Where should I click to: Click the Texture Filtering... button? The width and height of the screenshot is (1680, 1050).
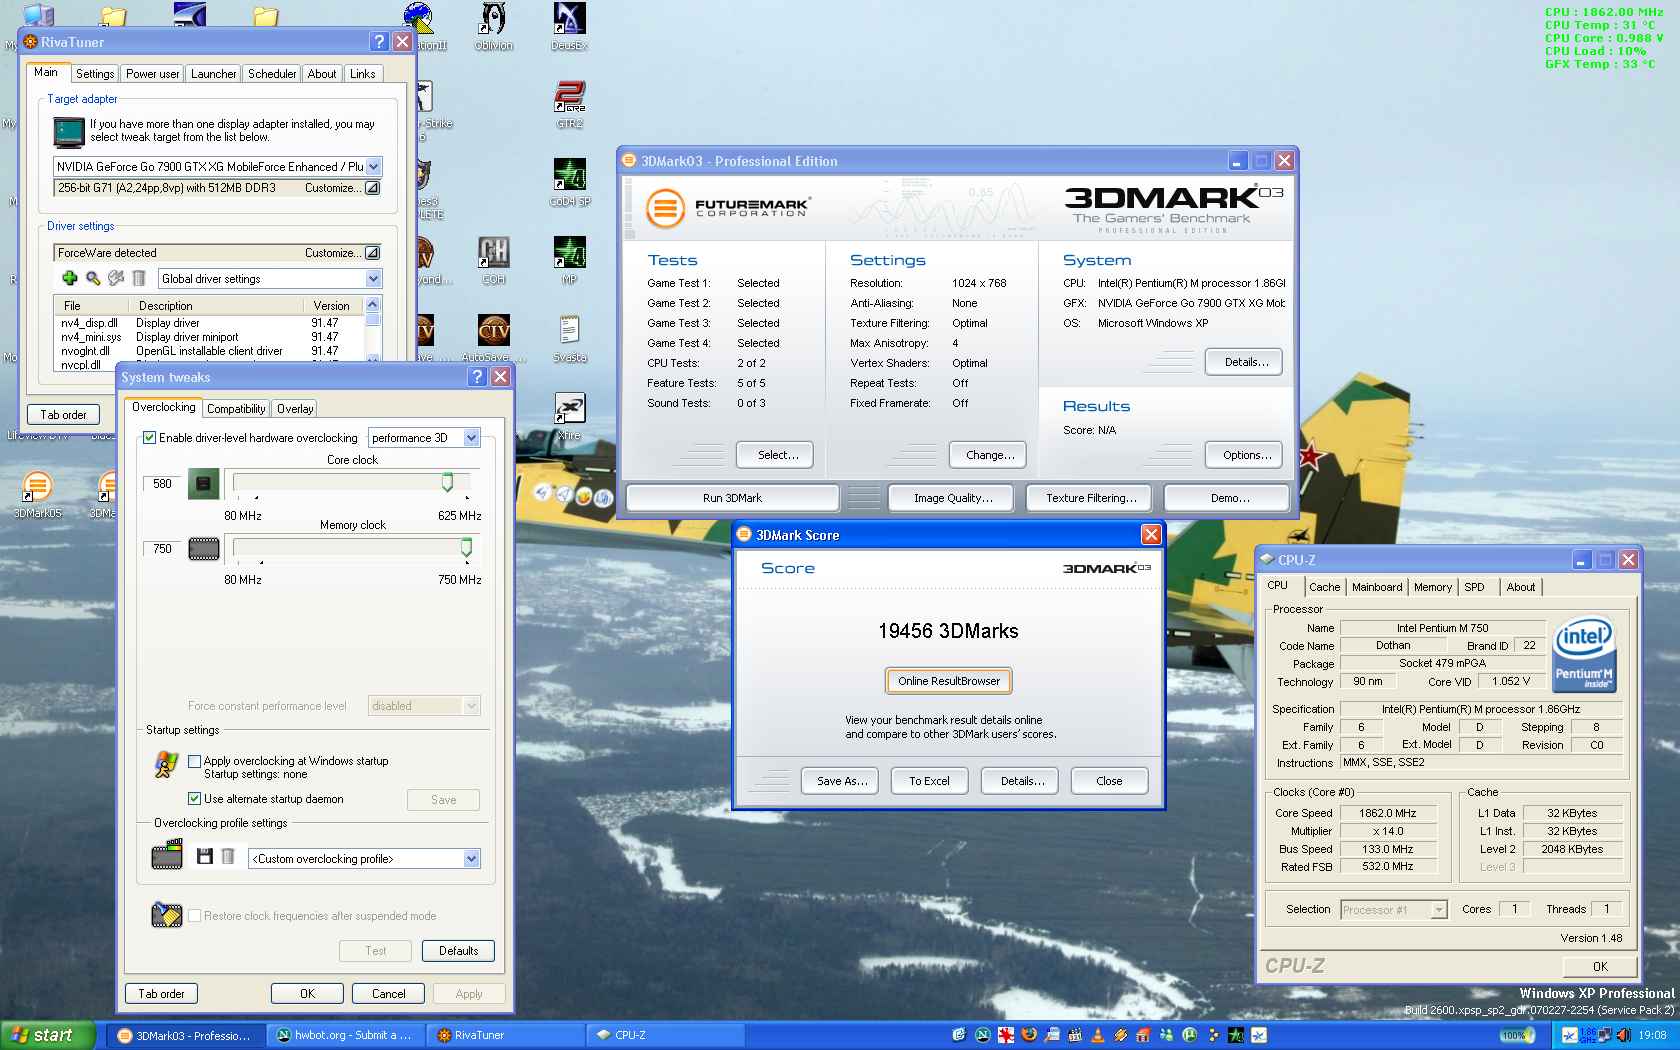click(x=1091, y=498)
